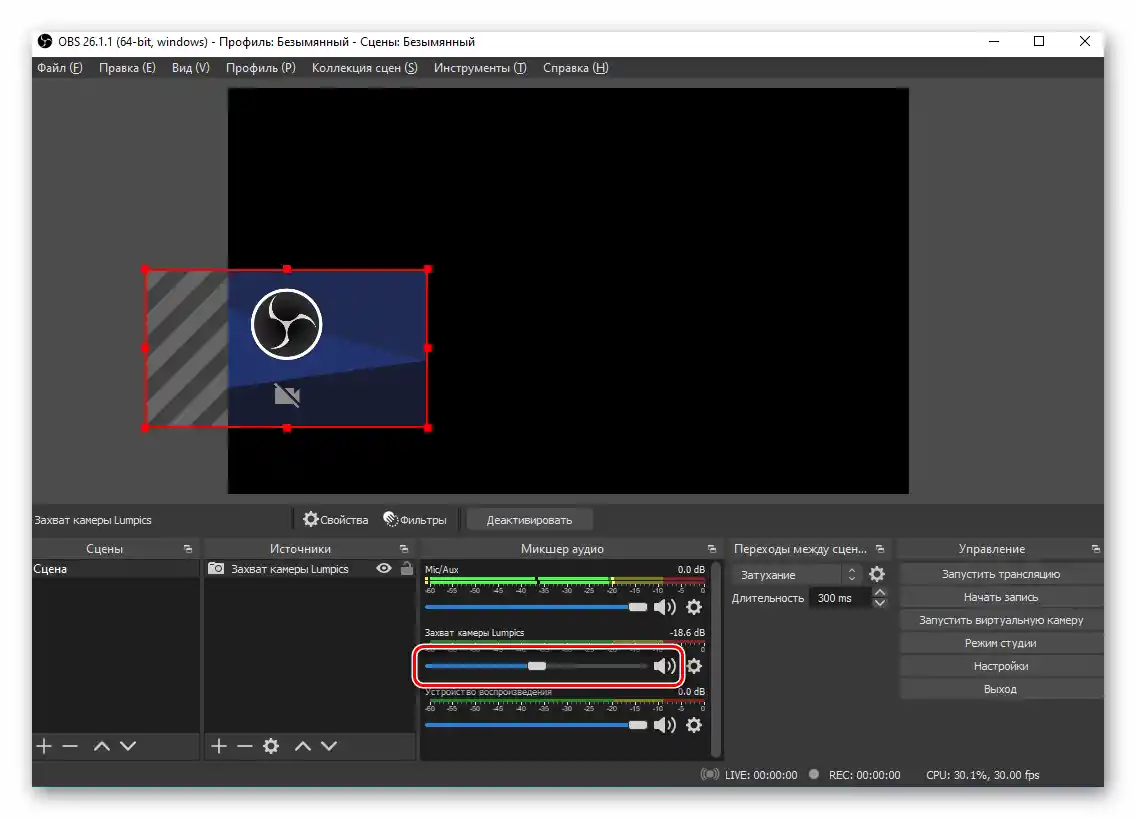This screenshot has width=1136, height=819.
Task: Select Захват камеры Lumpics source row
Action: click(x=309, y=569)
